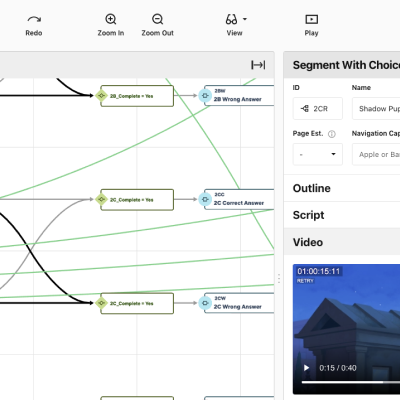Click the Play toolbar icon
This screenshot has height=400, width=400.
pyautogui.click(x=311, y=19)
